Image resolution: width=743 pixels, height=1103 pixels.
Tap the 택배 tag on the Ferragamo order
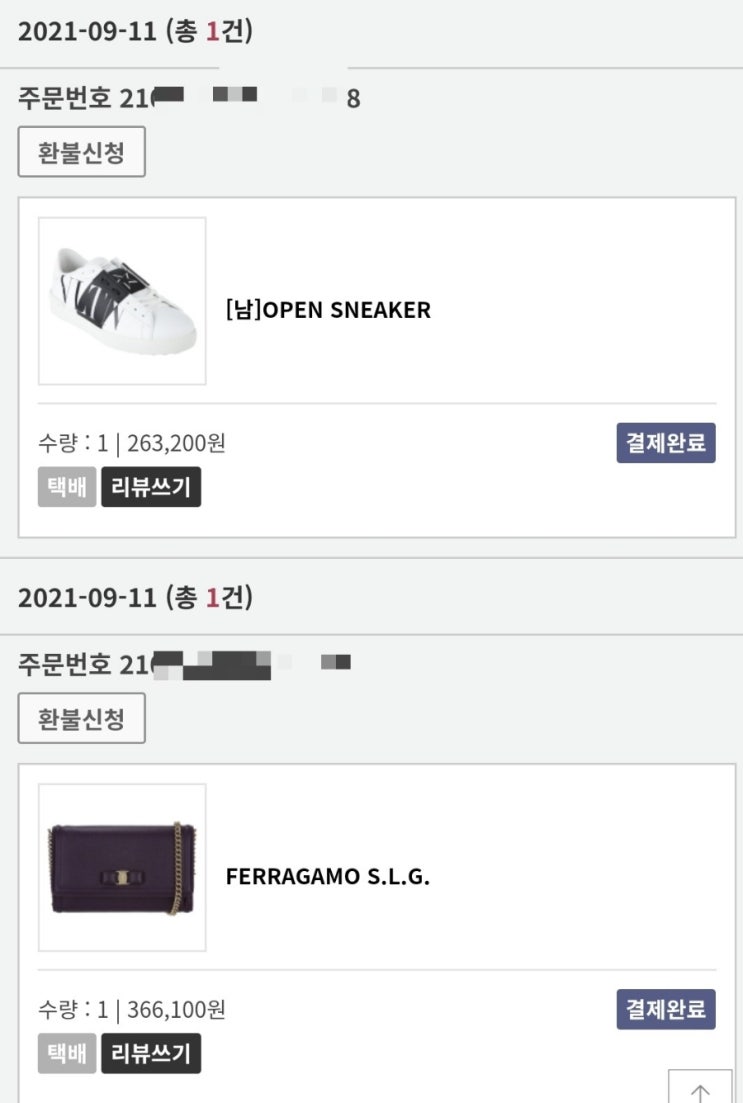pos(67,1053)
